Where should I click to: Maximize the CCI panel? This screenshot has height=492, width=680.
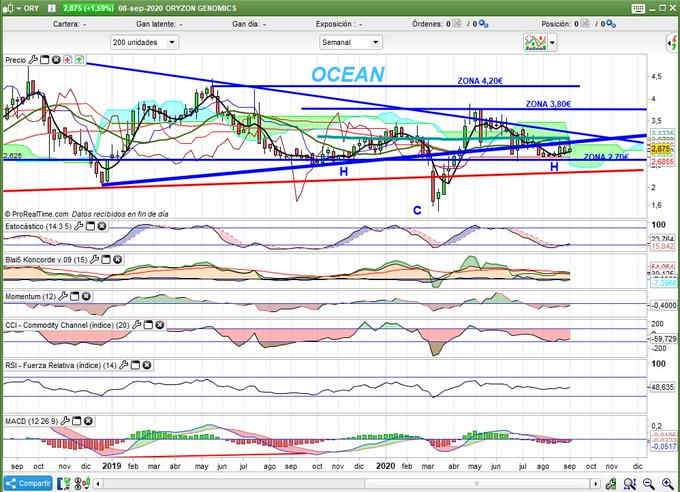tap(148, 325)
